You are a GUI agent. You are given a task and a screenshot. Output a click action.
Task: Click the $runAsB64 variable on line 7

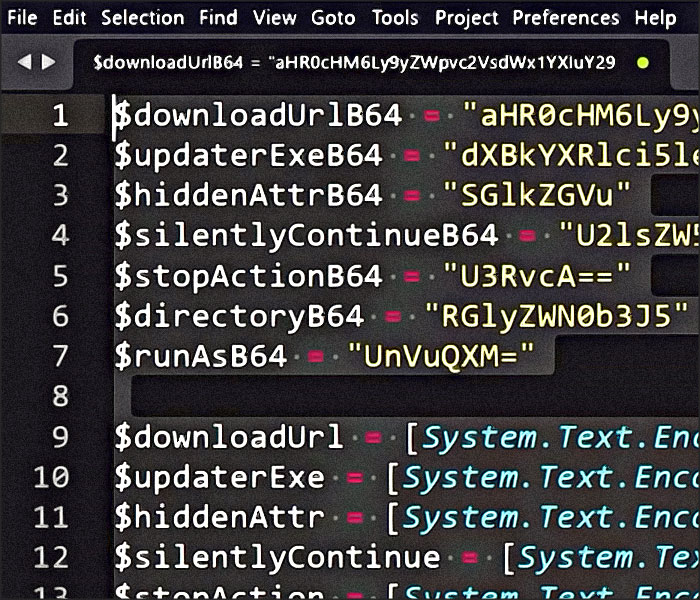coord(200,356)
